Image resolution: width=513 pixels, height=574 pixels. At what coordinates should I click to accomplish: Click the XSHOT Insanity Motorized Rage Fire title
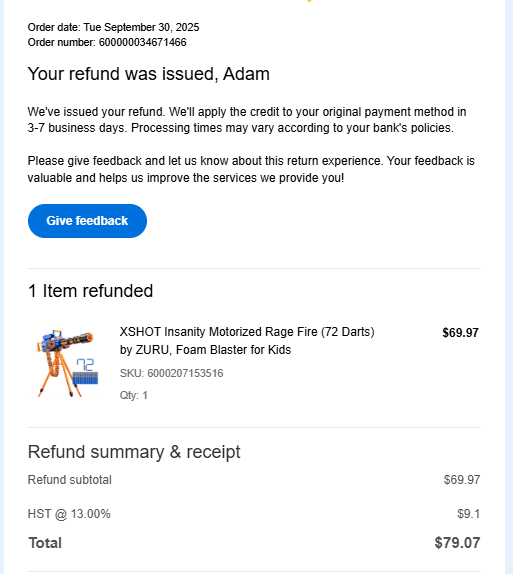pyautogui.click(x=247, y=340)
